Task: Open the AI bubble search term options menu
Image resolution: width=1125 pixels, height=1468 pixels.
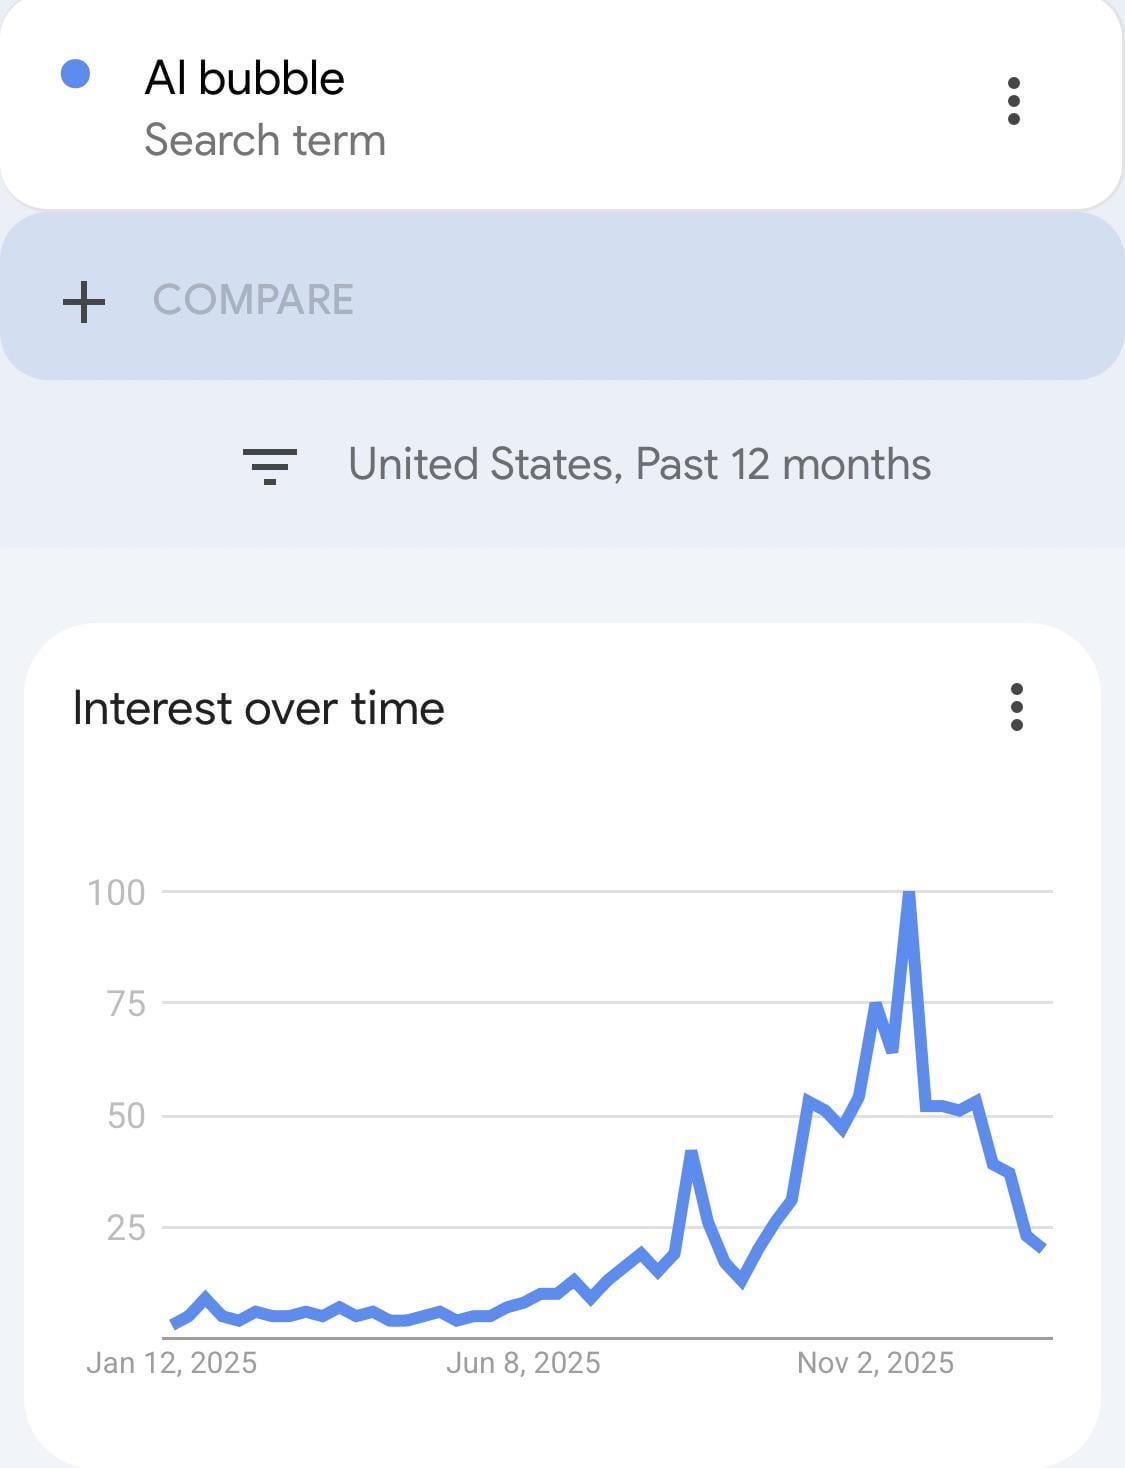Action: coord(1013,101)
